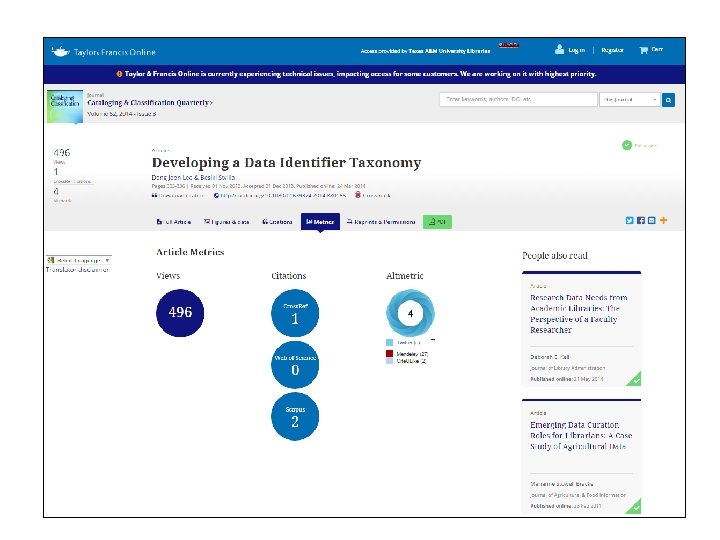Click author name Besiki Stvilia
Viewport: 720px width, 540px height.
click(218, 177)
